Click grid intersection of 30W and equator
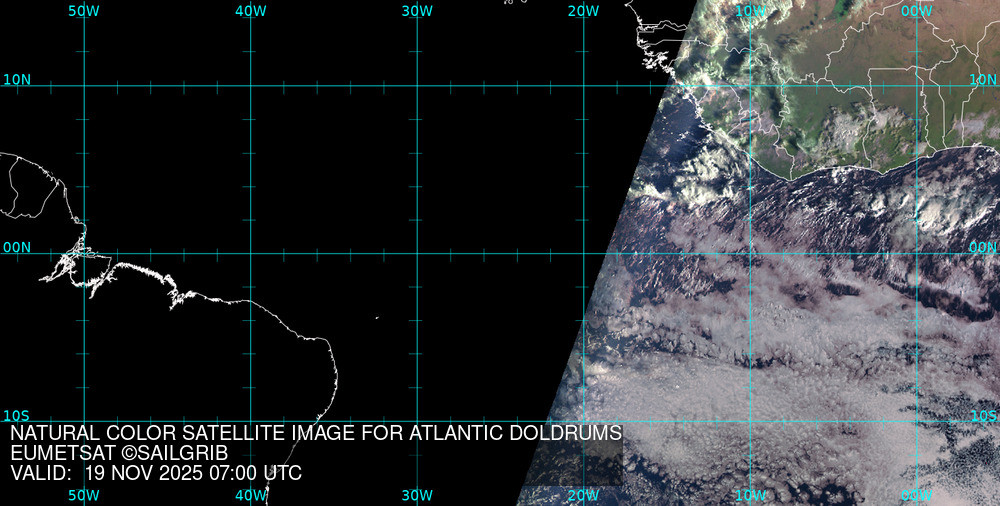 tap(417, 253)
